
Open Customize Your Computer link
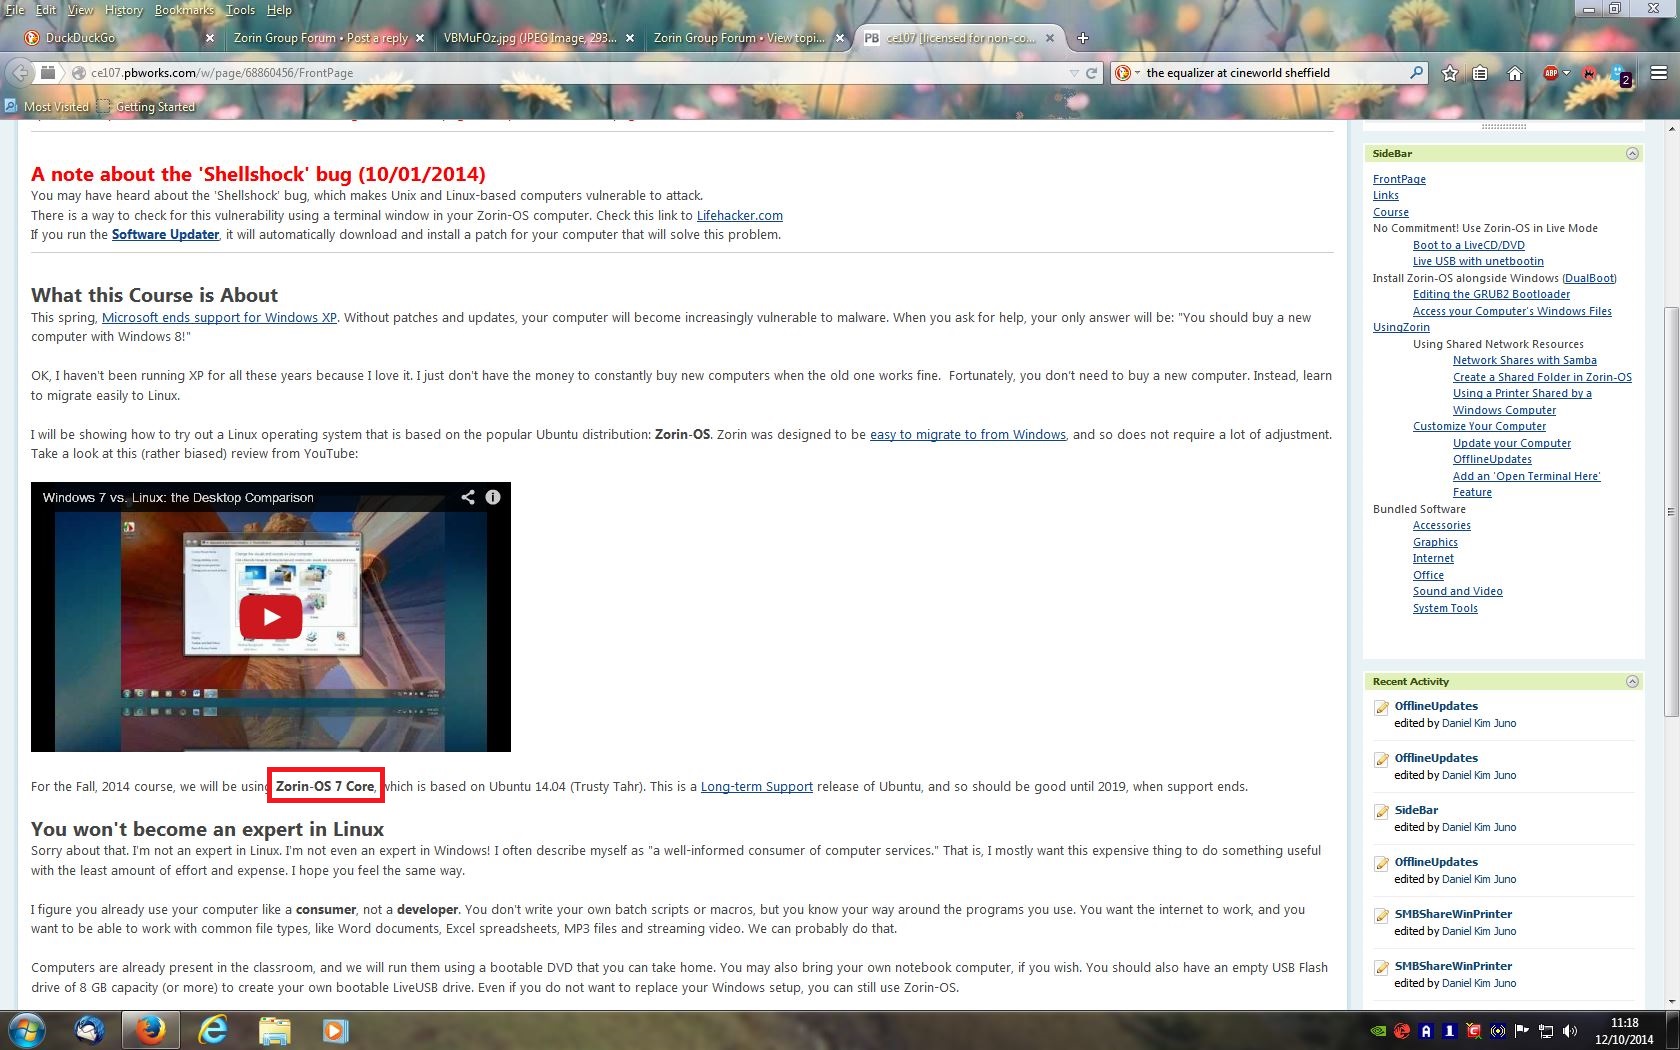pyautogui.click(x=1479, y=427)
